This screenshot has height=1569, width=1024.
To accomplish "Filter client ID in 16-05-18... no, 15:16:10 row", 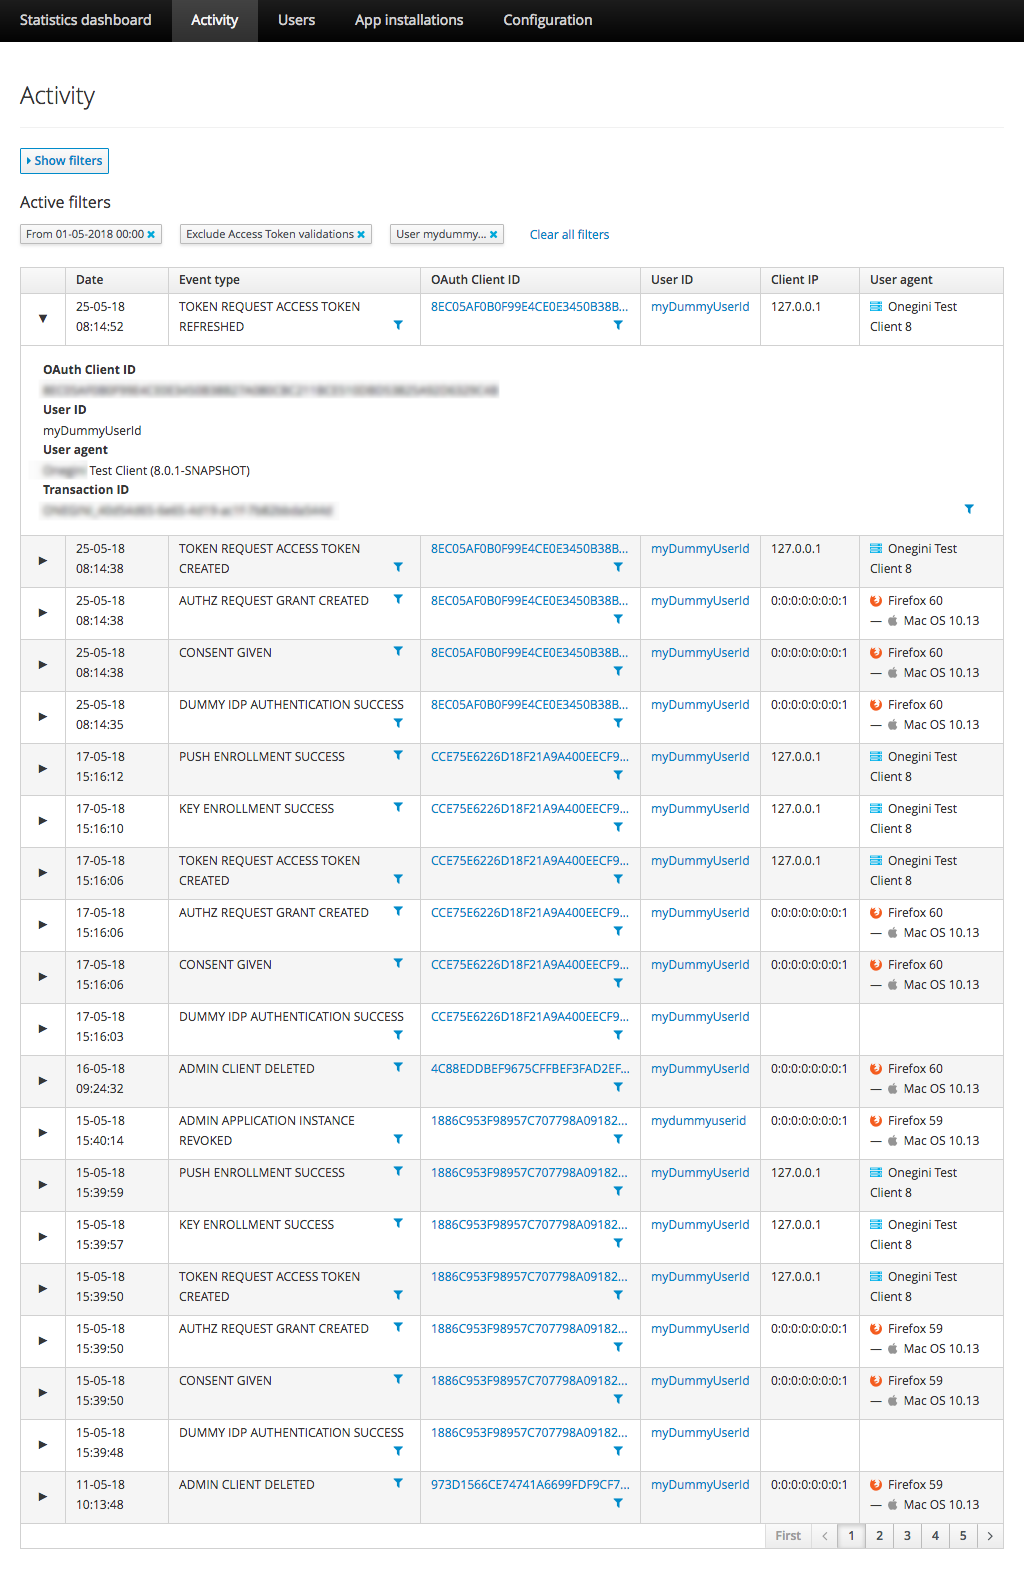I will click(x=618, y=827).
